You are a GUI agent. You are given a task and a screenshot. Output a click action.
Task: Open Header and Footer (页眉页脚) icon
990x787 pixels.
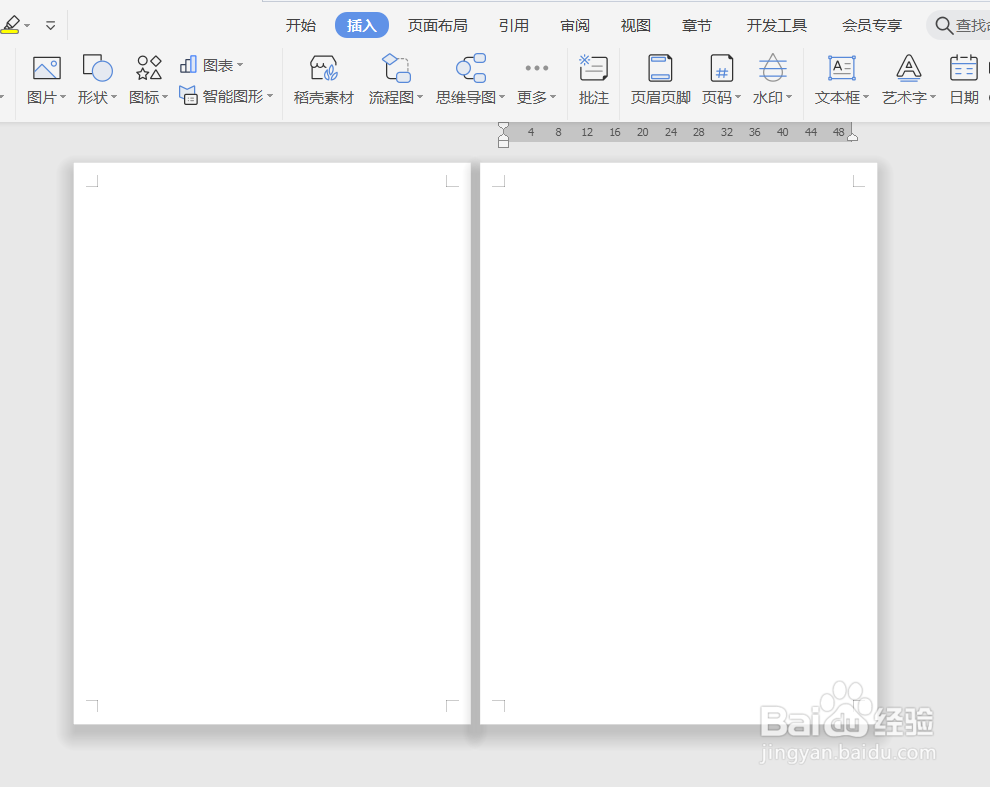point(660,68)
